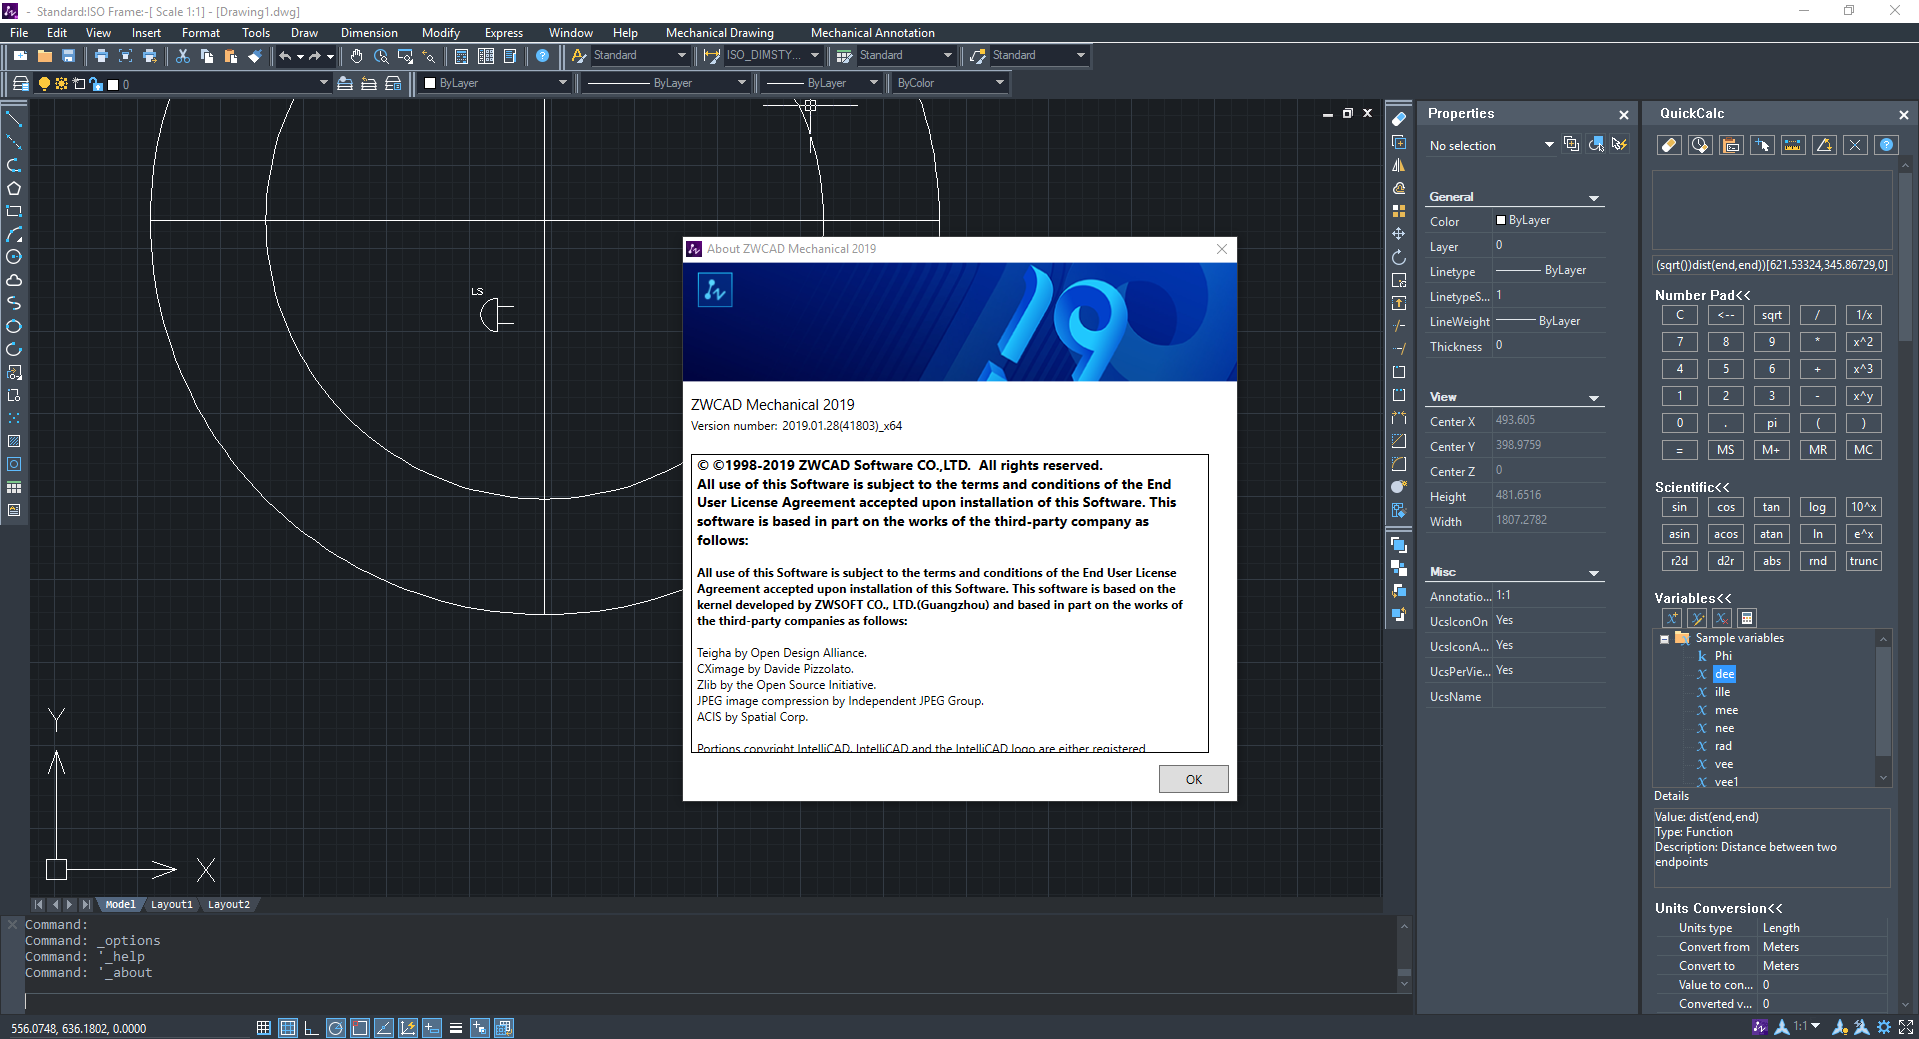
Task: Open the ByColor plot style dropdown
Action: click(x=950, y=84)
